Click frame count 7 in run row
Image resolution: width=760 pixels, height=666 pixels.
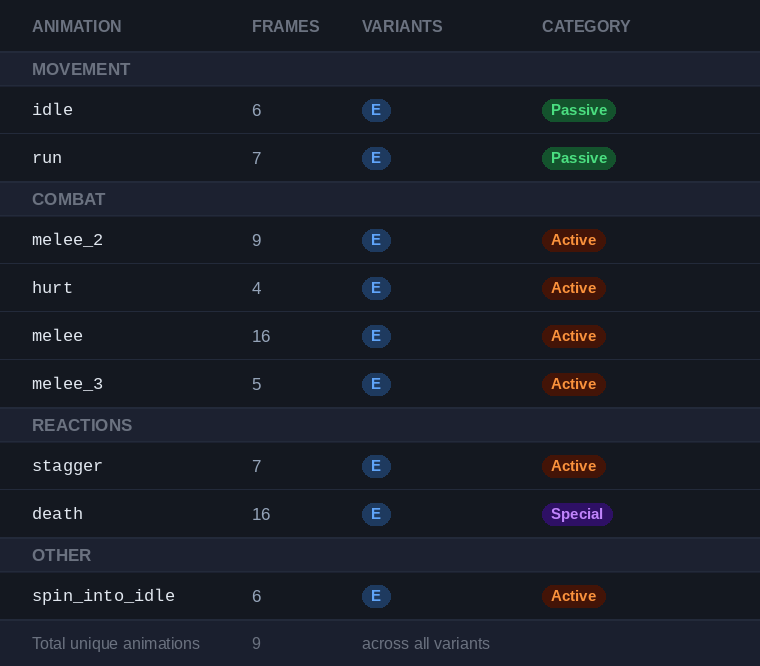(256, 159)
